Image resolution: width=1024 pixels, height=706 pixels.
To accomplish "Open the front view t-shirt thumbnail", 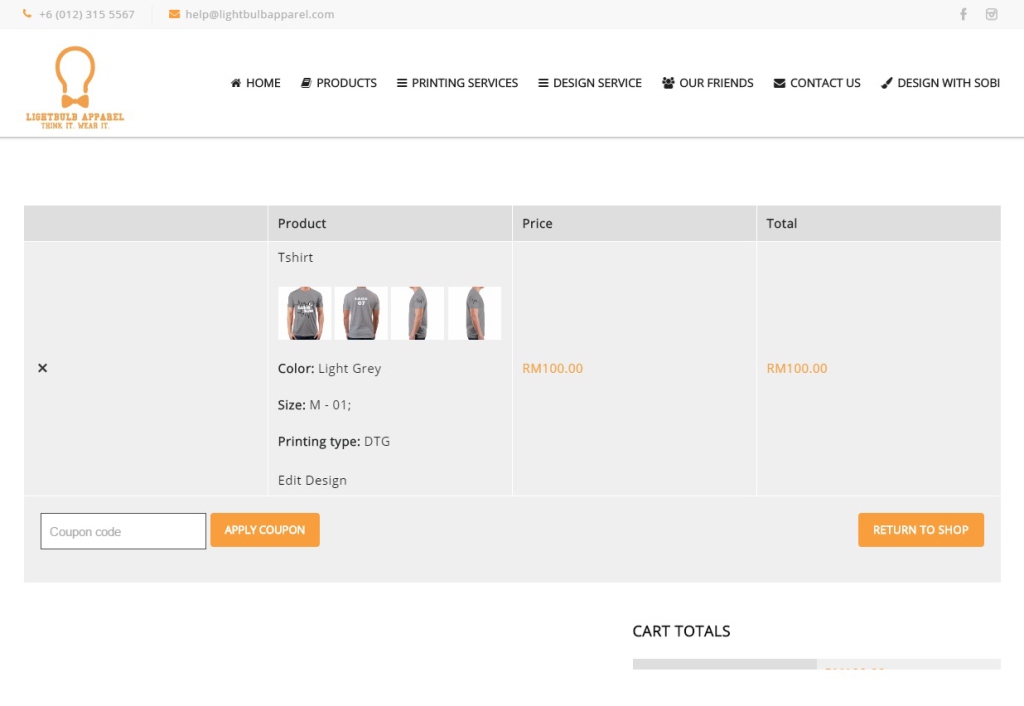I will tap(304, 313).
